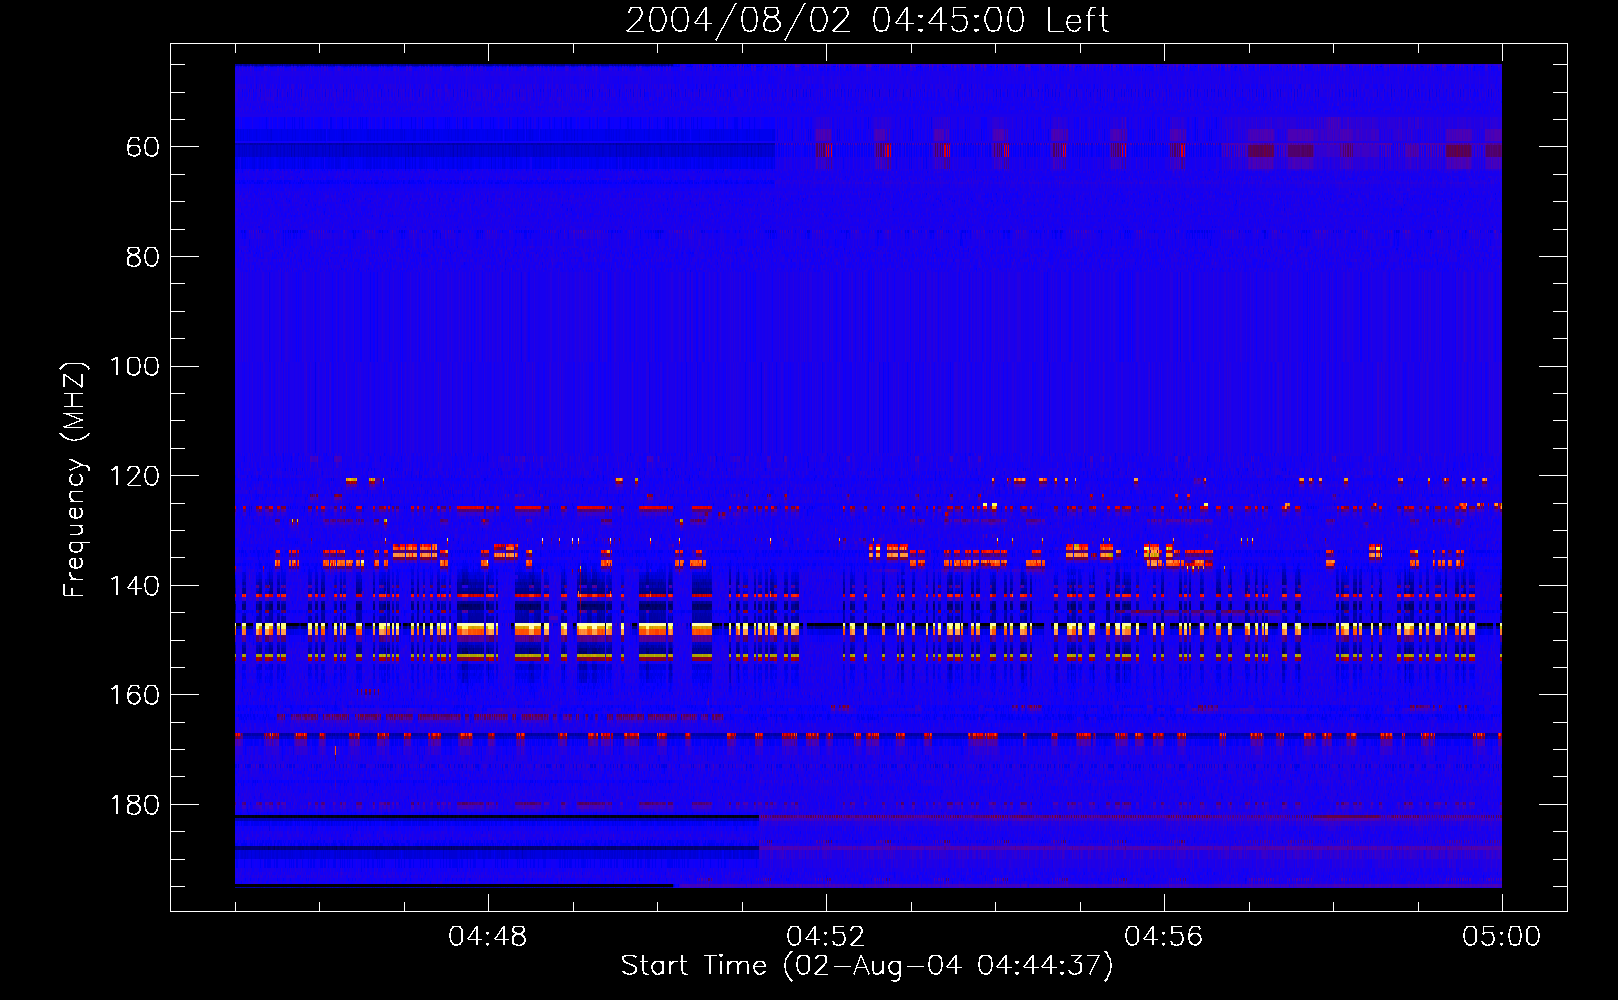Select the 140 frequency tick label
Image resolution: width=1618 pixels, height=1000 pixels.
(x=134, y=586)
